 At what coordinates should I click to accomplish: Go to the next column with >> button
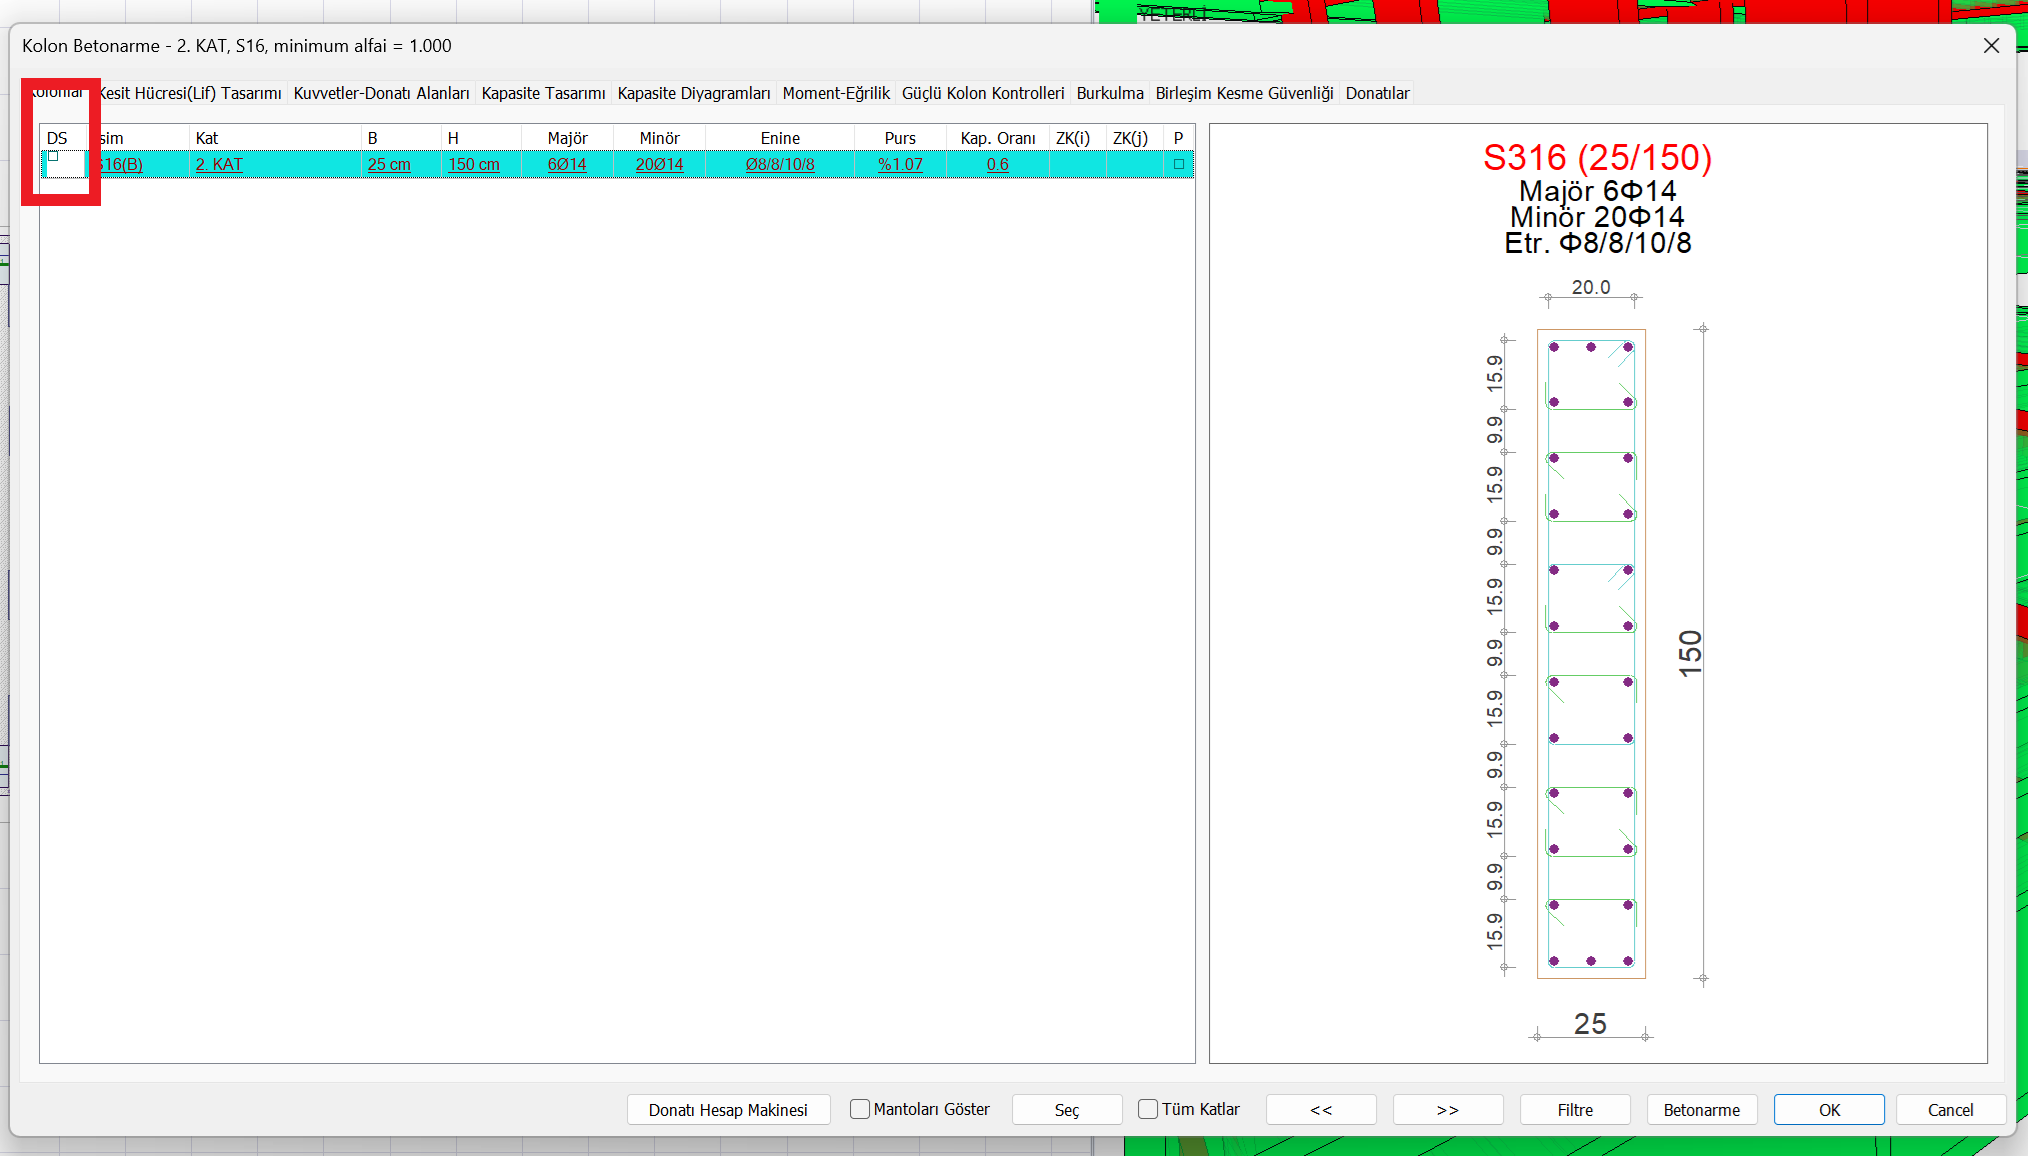pos(1447,1110)
